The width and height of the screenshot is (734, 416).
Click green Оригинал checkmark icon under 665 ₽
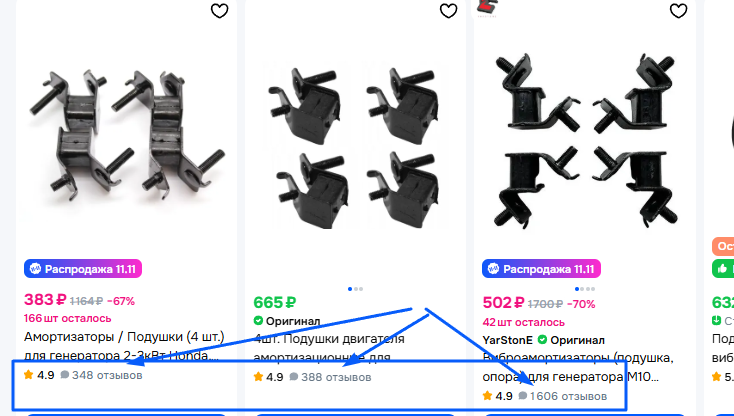coord(258,321)
